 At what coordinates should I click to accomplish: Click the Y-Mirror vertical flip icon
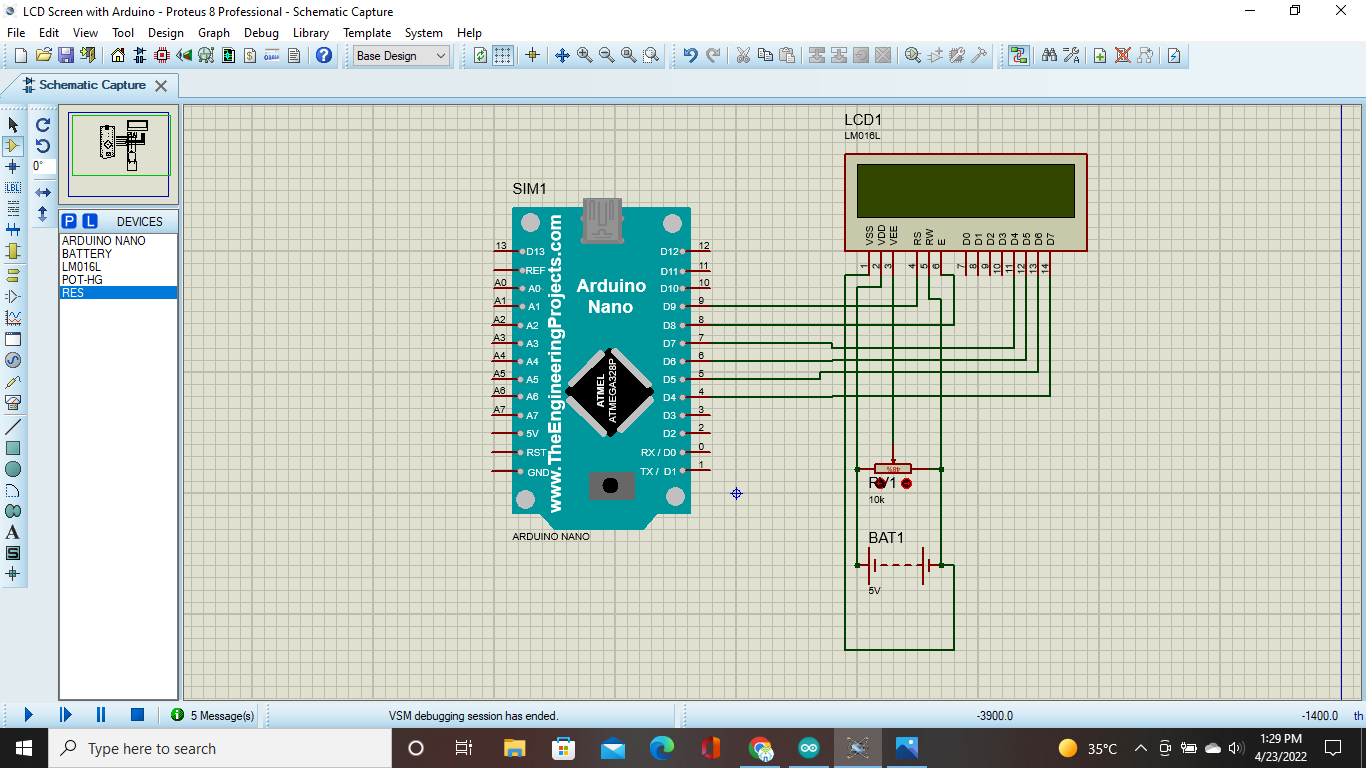(x=43, y=213)
